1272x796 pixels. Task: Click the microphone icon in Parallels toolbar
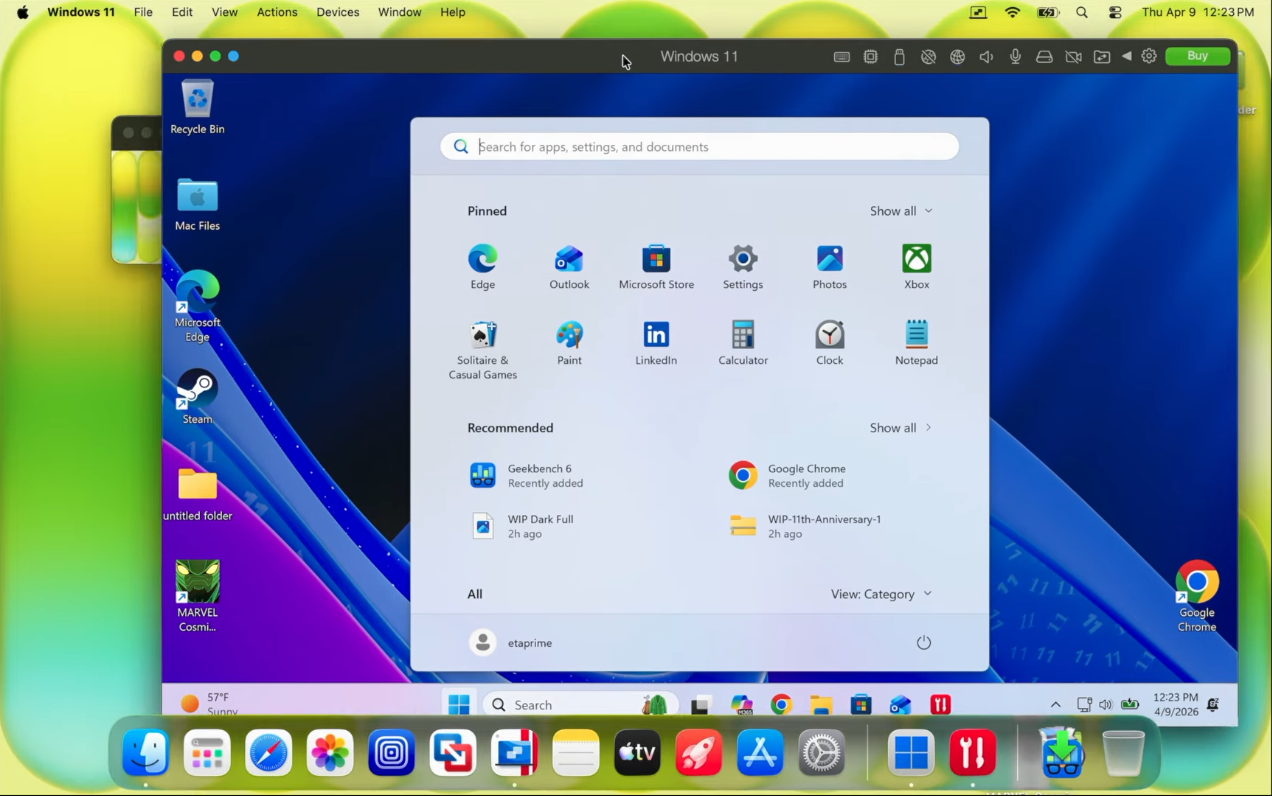tap(1015, 57)
